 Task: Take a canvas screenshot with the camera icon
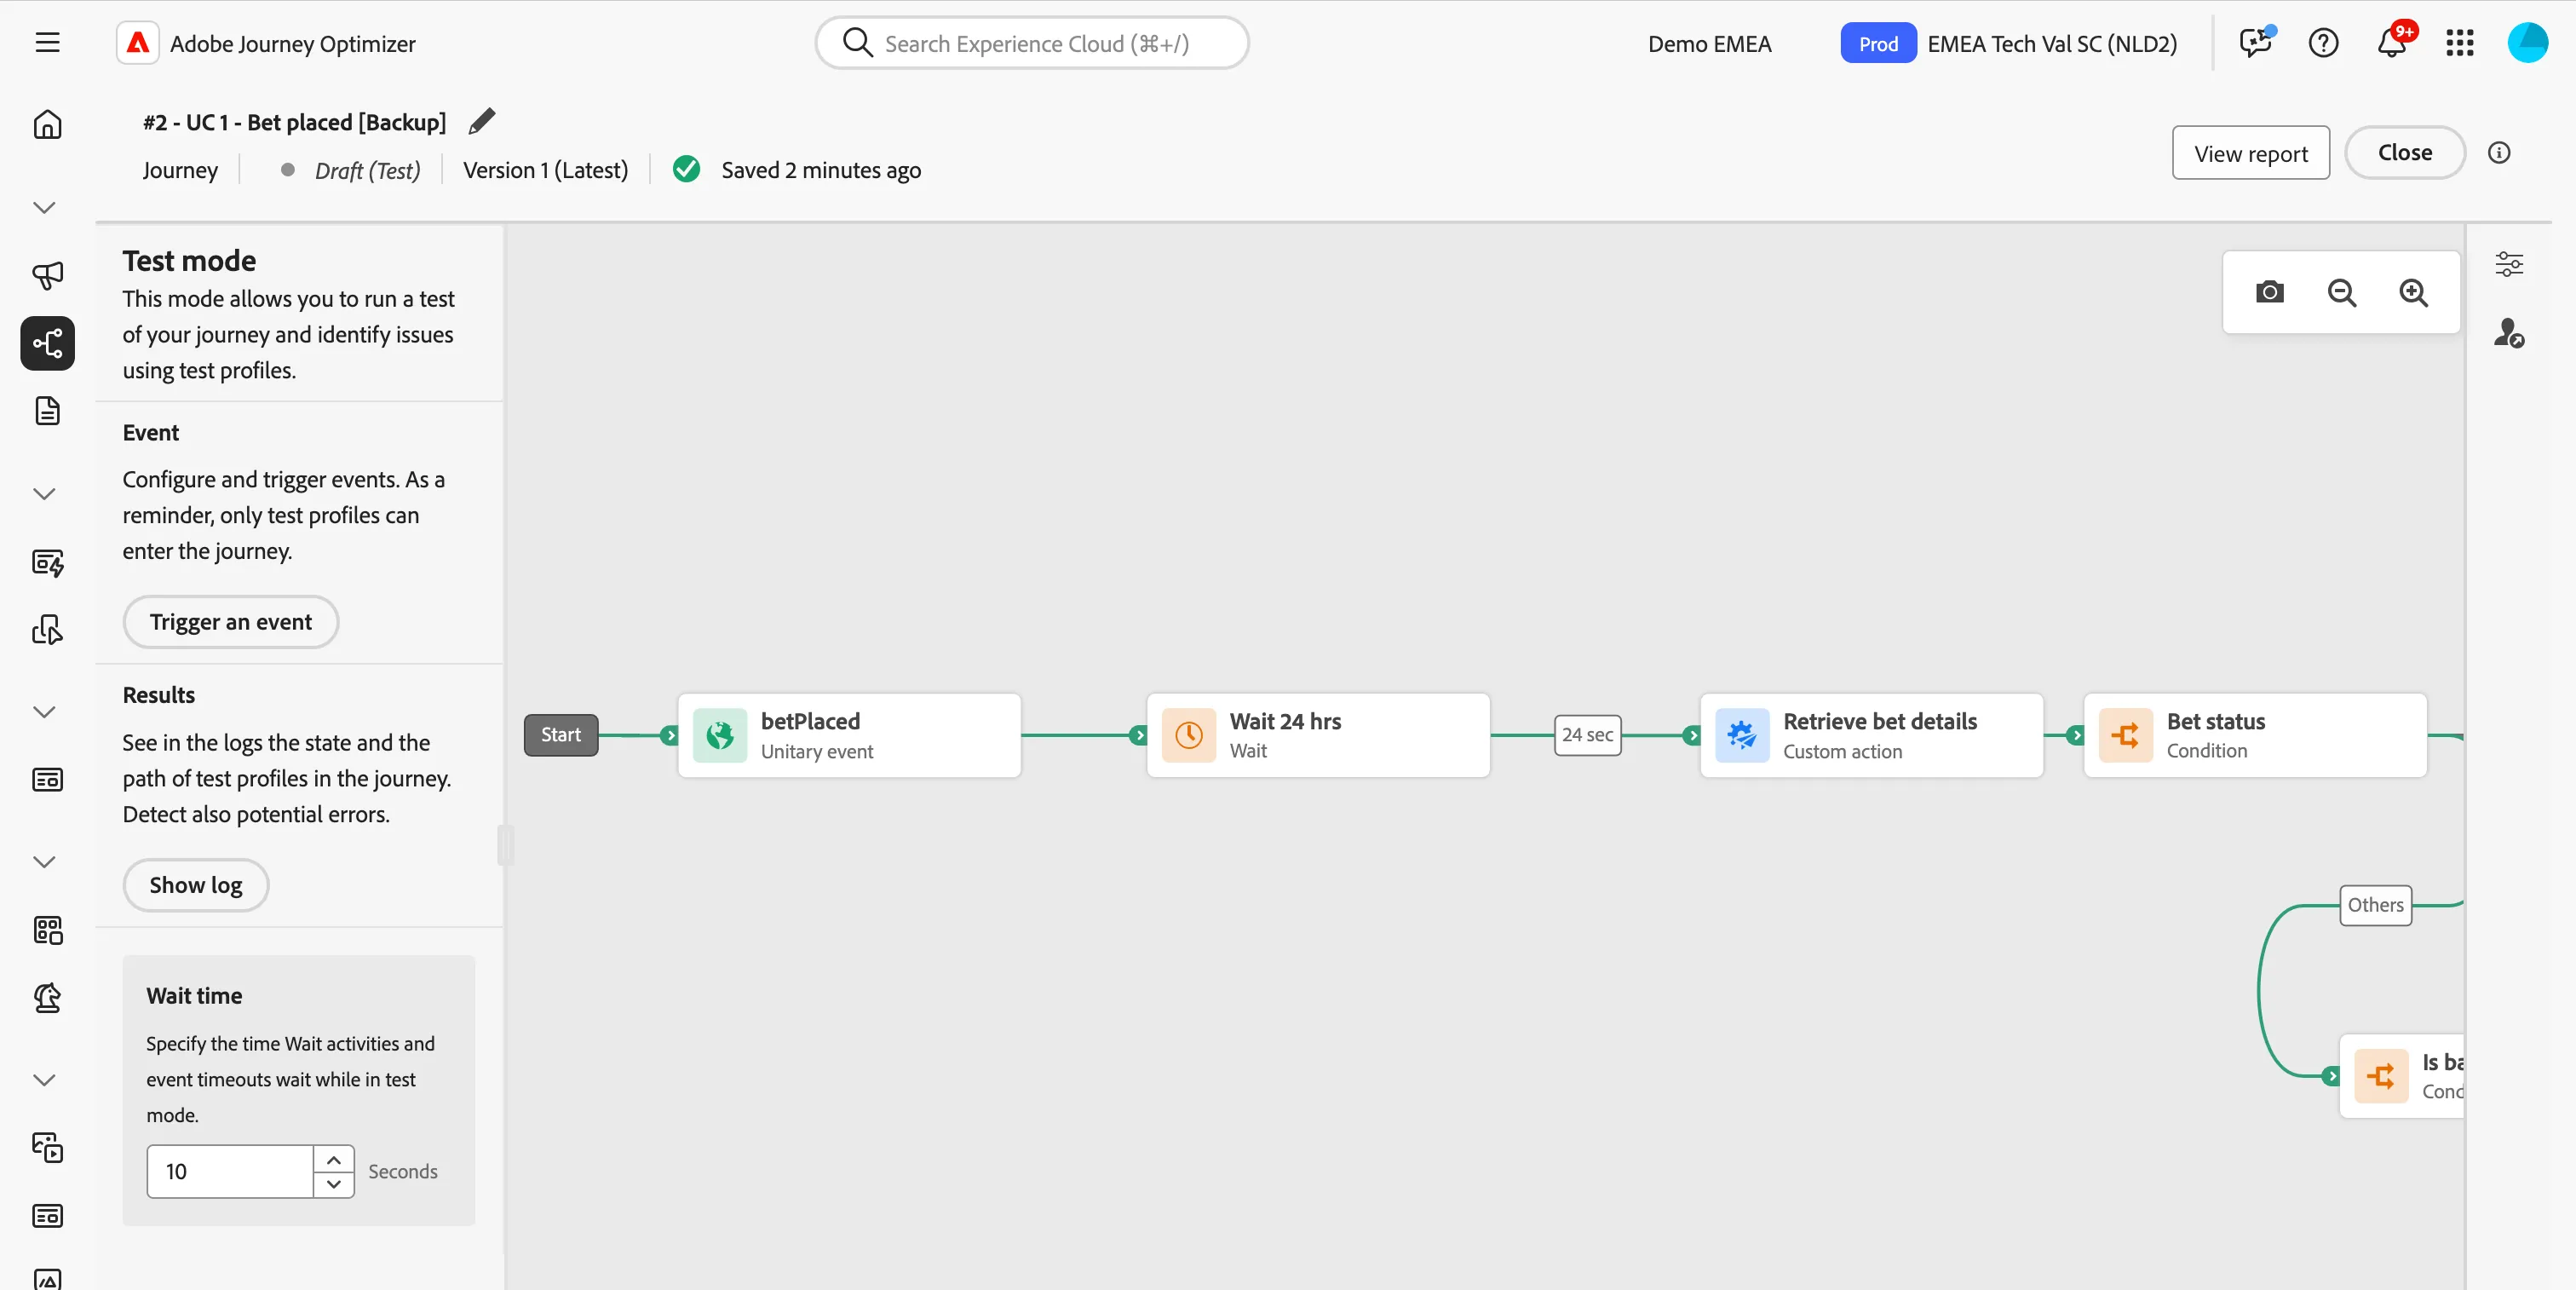2269,292
